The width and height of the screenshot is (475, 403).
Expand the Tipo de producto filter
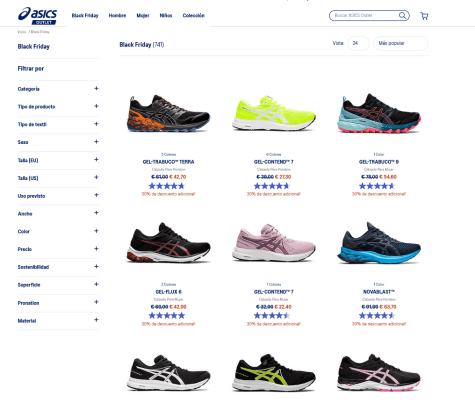tap(58, 107)
